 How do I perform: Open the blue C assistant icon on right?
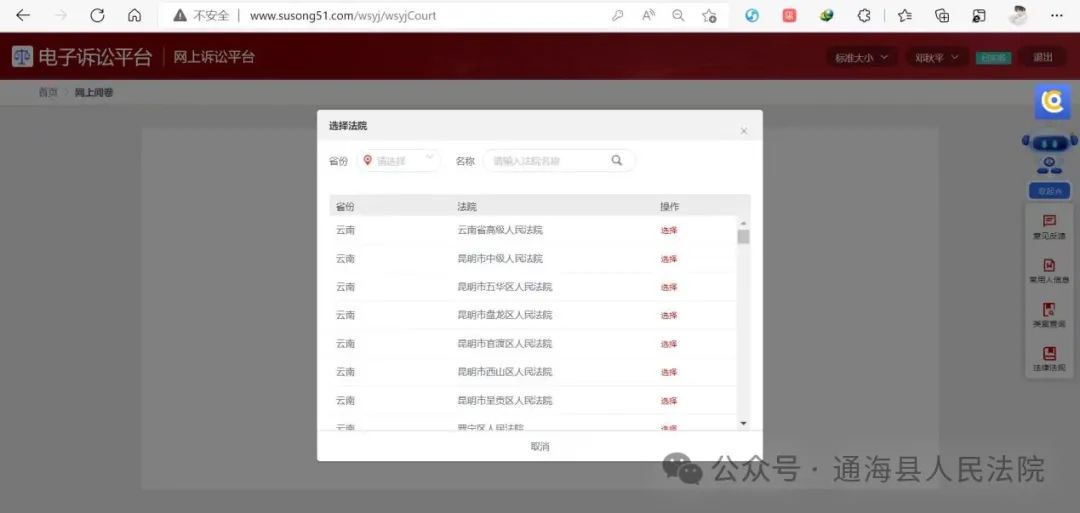(x=1052, y=102)
